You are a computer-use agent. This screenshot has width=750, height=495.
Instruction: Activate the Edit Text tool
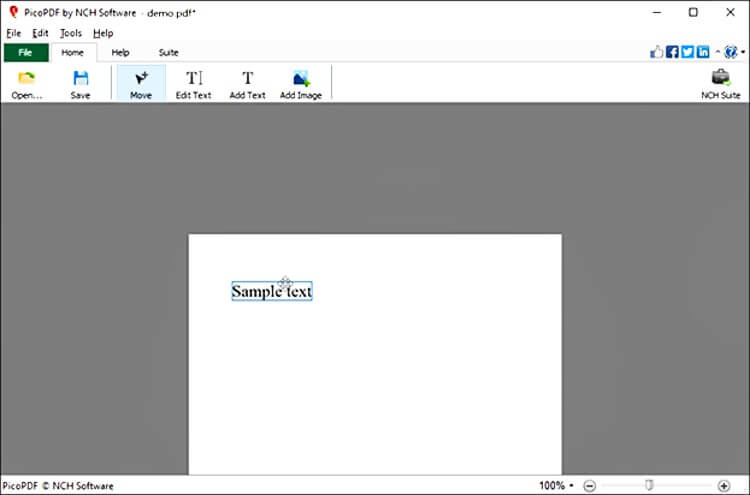pos(193,84)
